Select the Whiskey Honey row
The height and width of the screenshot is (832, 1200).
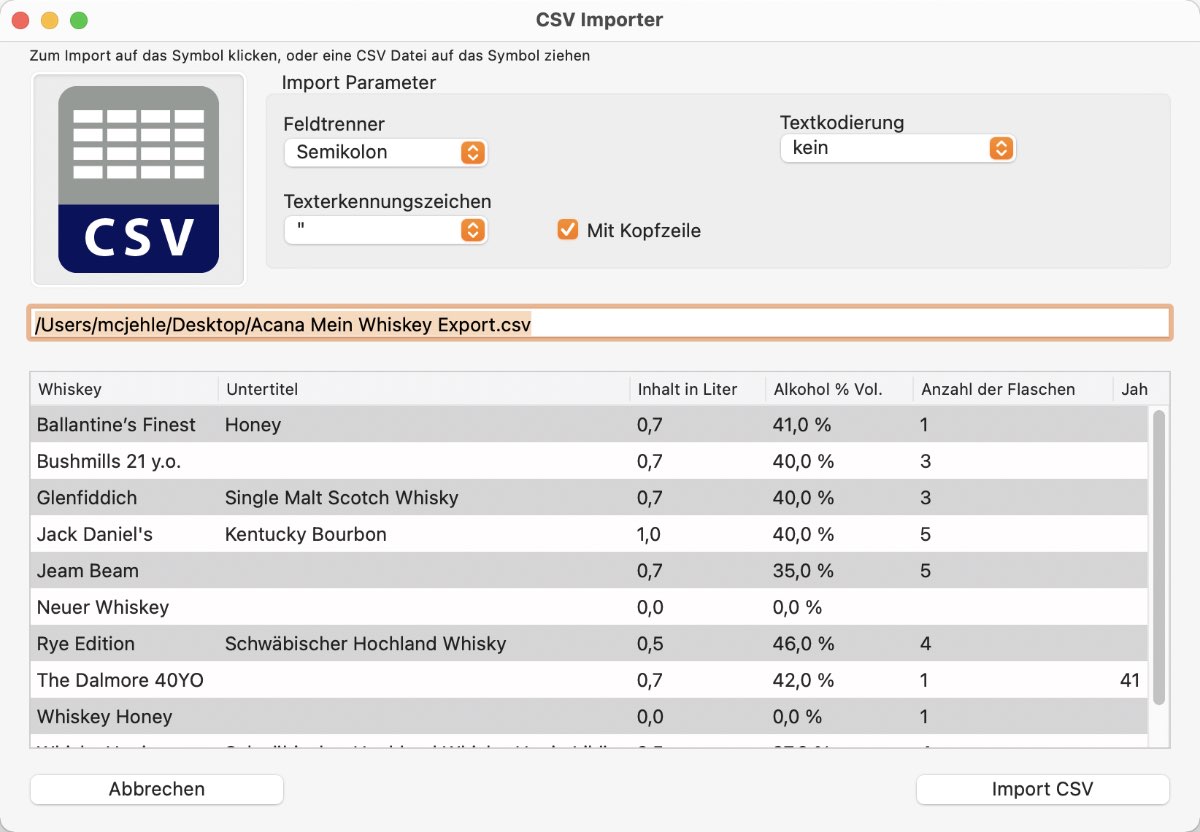click(589, 717)
